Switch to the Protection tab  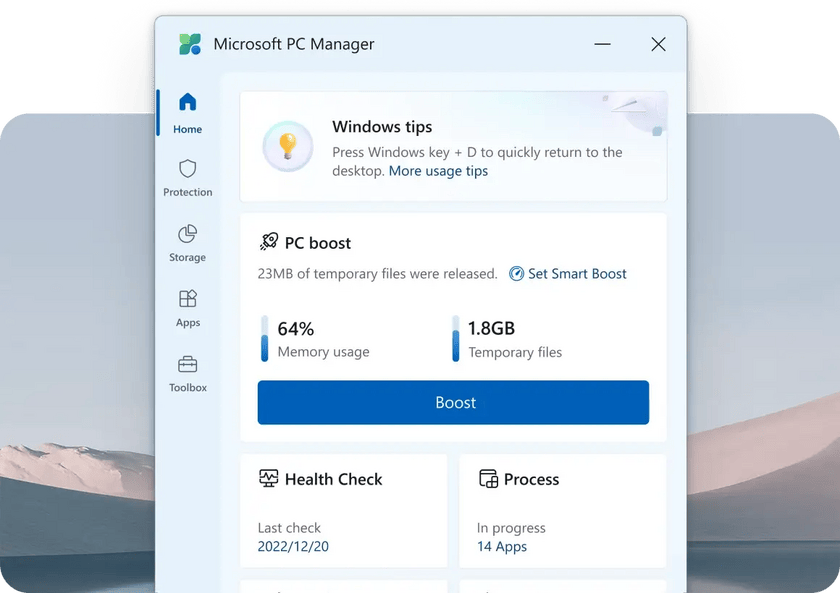tap(186, 177)
